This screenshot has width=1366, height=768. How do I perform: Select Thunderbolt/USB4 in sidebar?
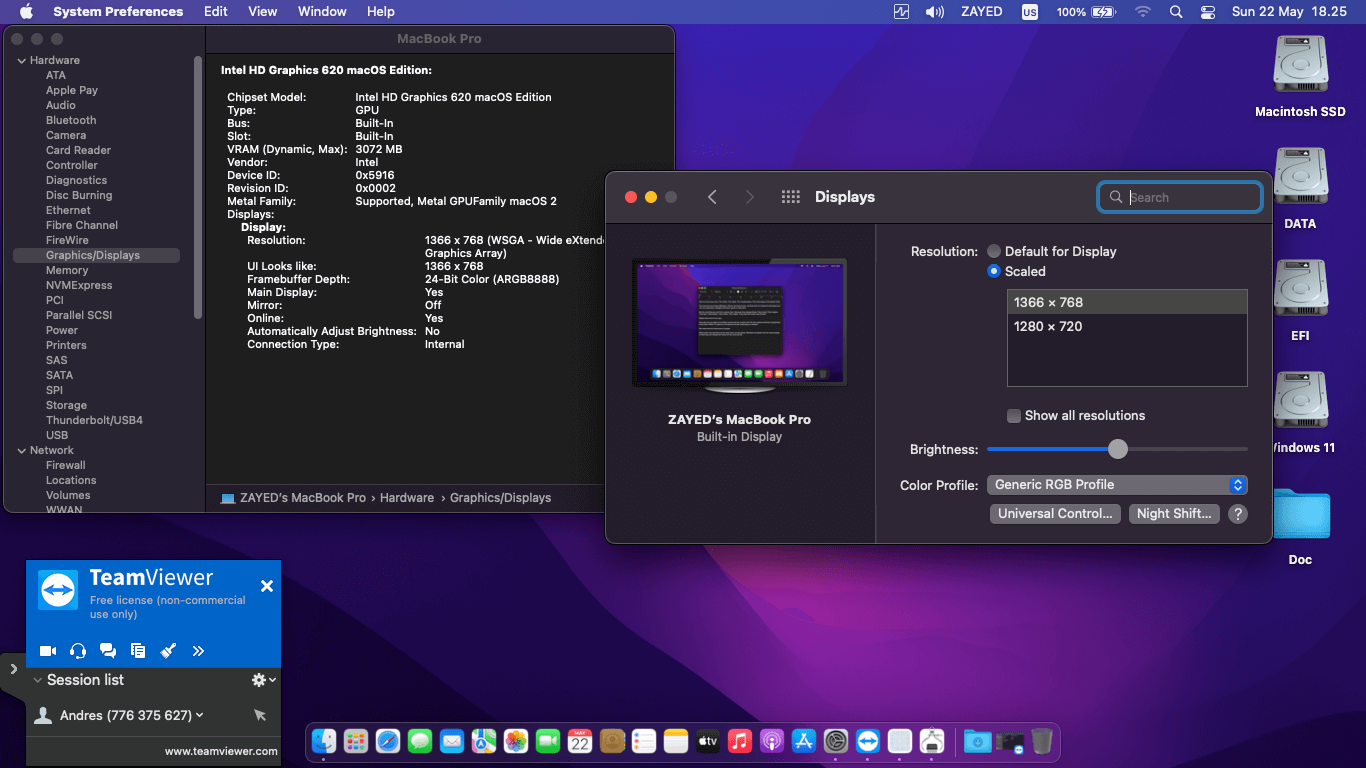click(94, 420)
